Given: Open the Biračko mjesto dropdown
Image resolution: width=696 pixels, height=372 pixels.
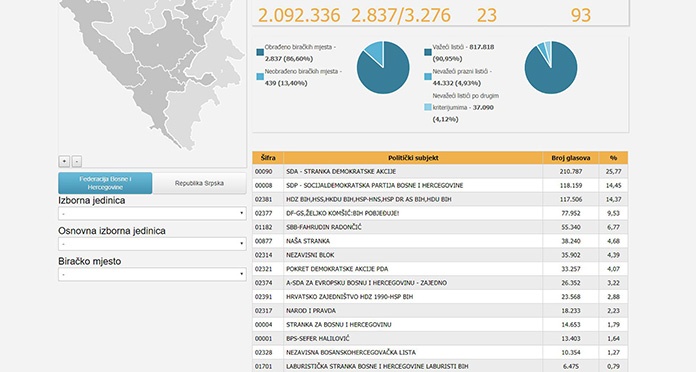Looking at the screenshot, I should pyautogui.click(x=152, y=274).
